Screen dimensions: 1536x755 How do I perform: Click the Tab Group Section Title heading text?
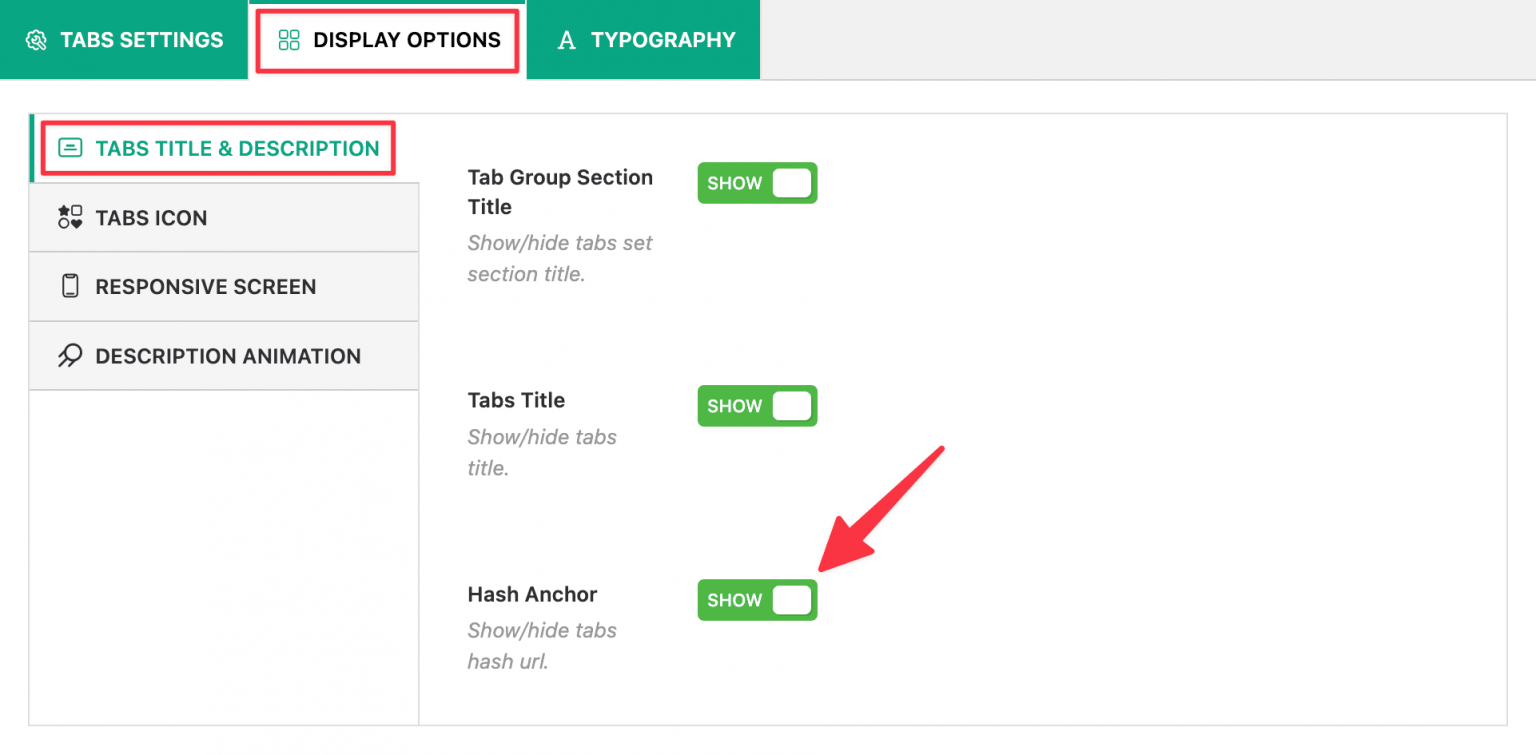click(x=561, y=192)
